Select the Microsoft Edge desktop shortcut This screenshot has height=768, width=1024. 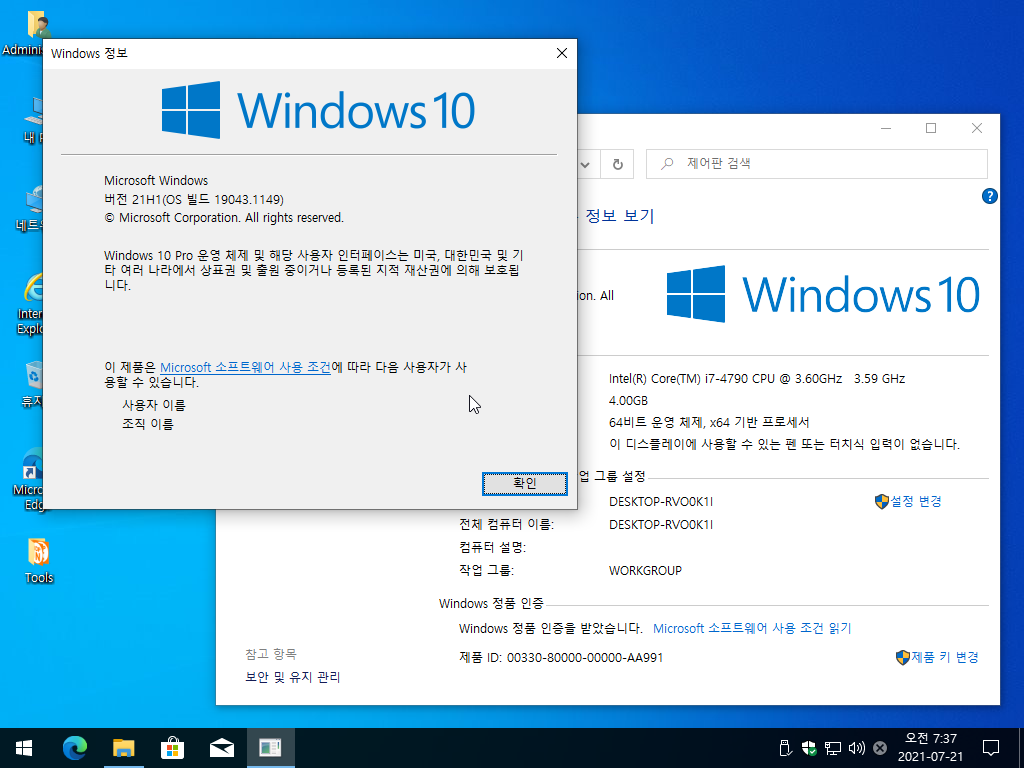[x=27, y=480]
